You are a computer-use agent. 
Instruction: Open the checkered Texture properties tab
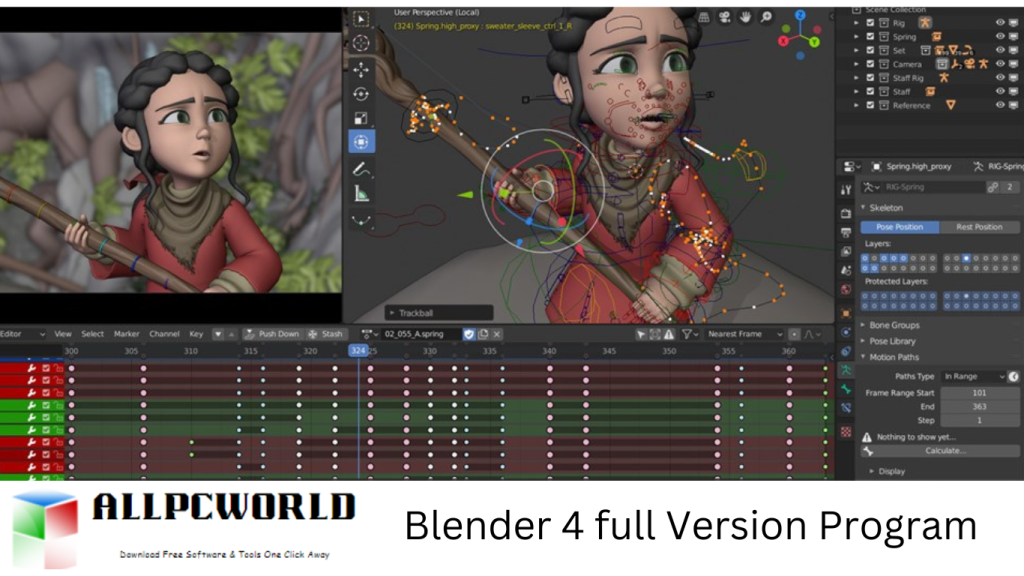[x=846, y=432]
